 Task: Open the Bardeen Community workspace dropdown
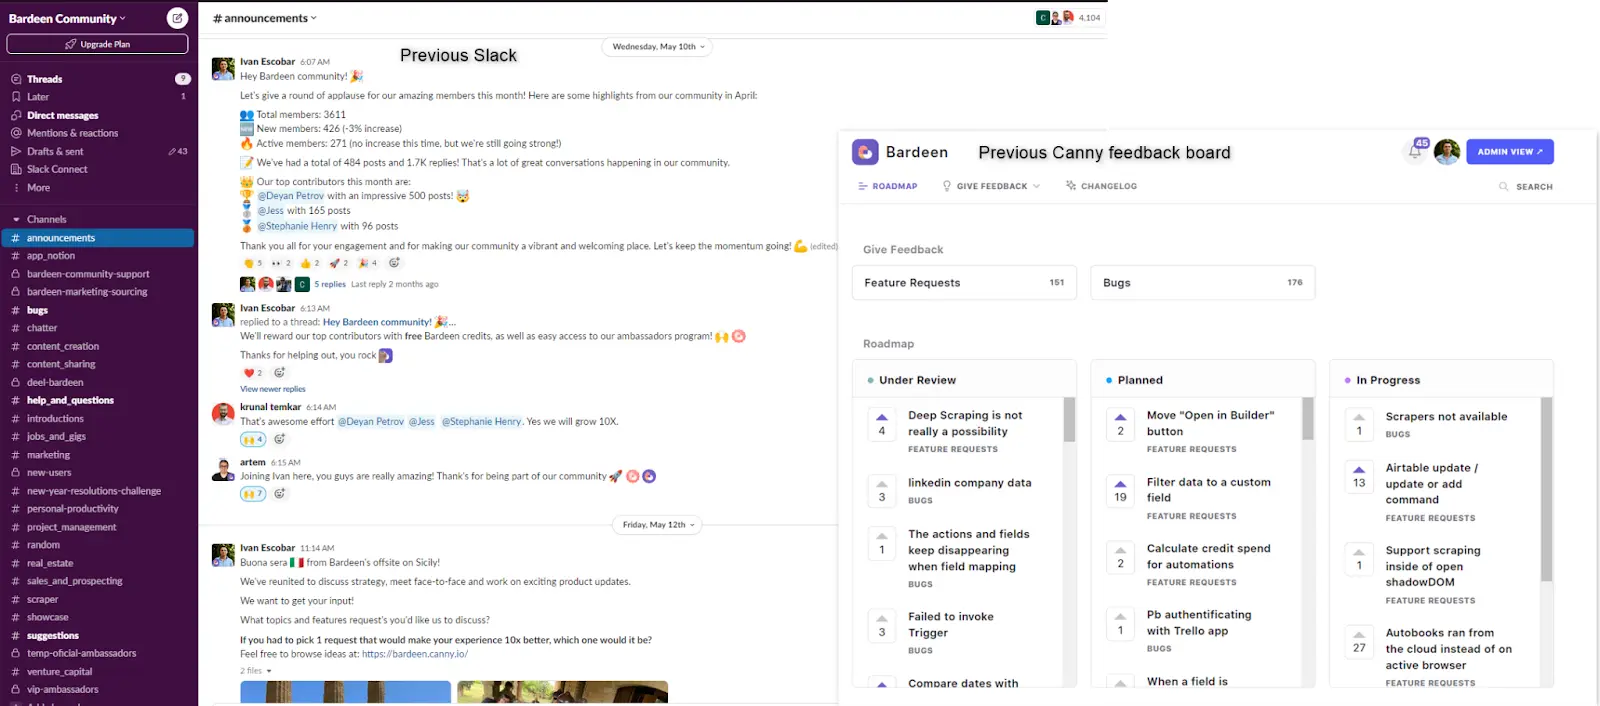(67, 18)
